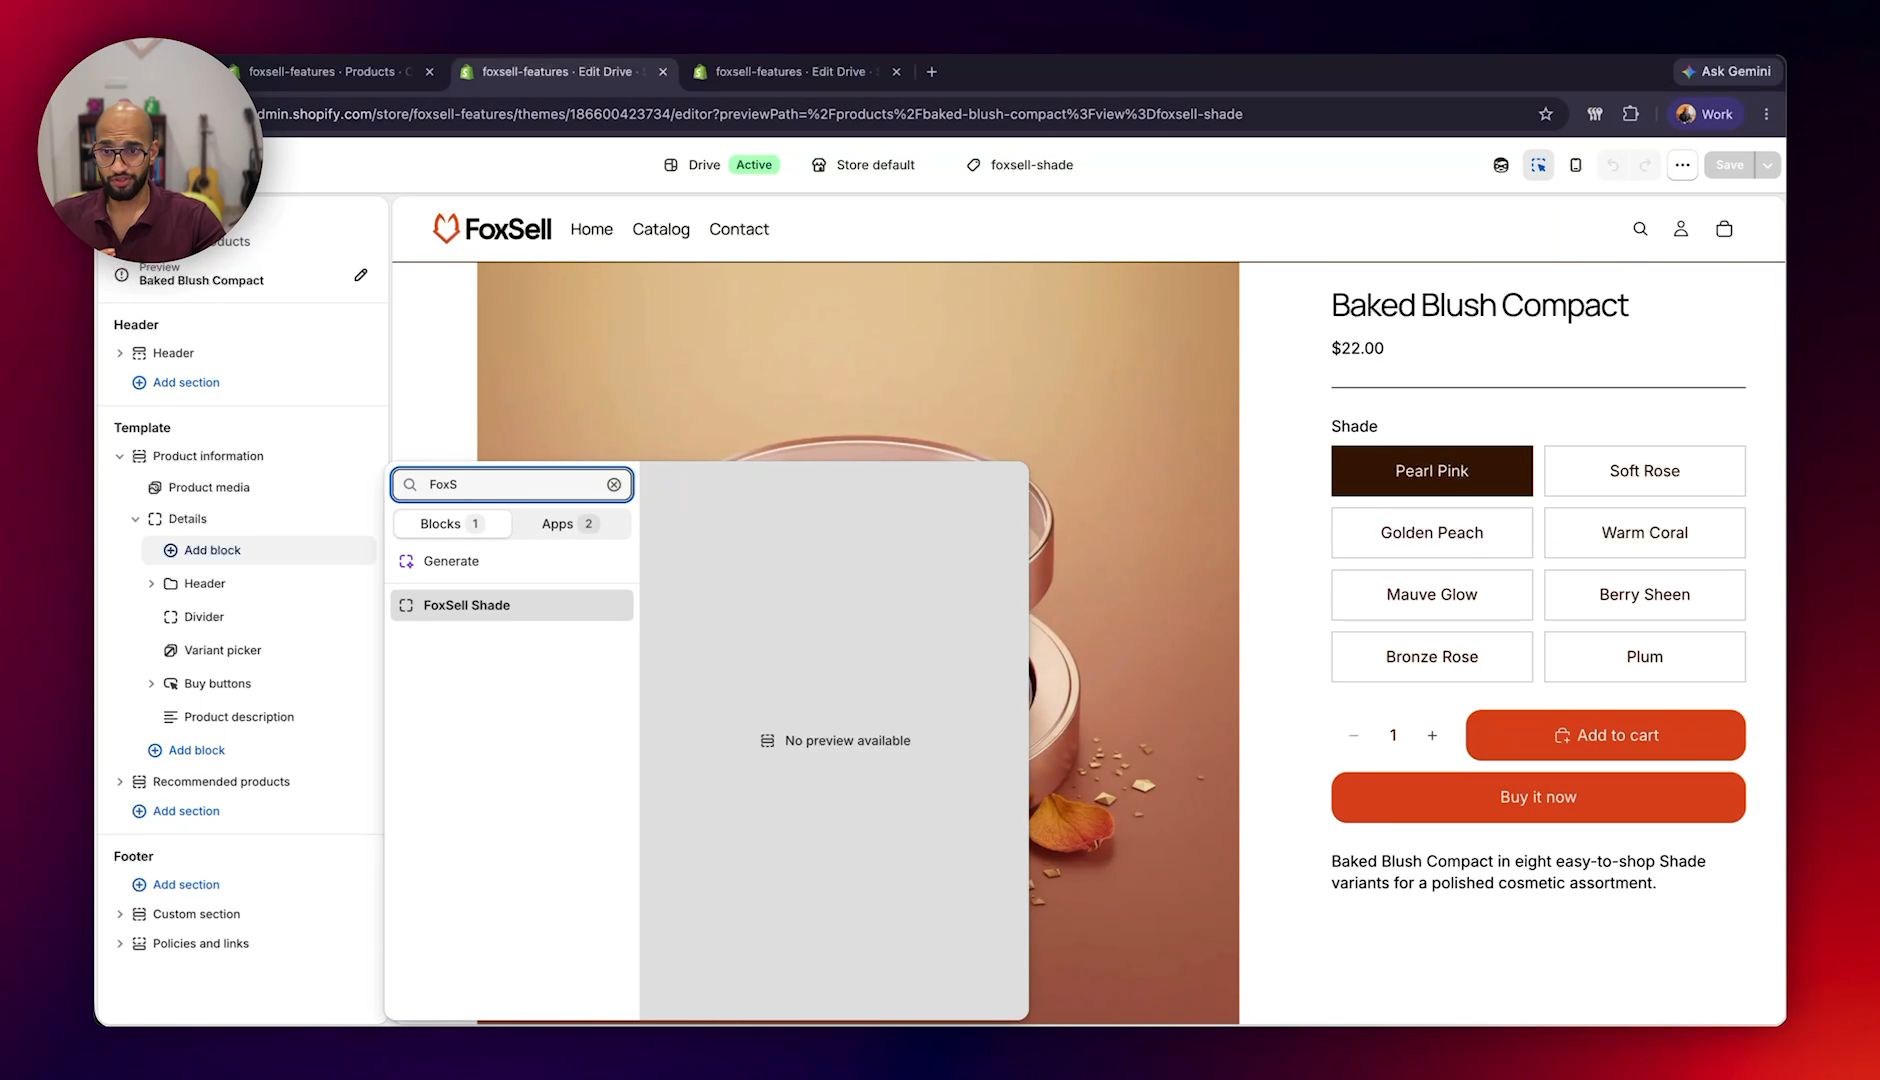Decrease quantity with the minus button
This screenshot has height=1080, width=1880.
1354,736
